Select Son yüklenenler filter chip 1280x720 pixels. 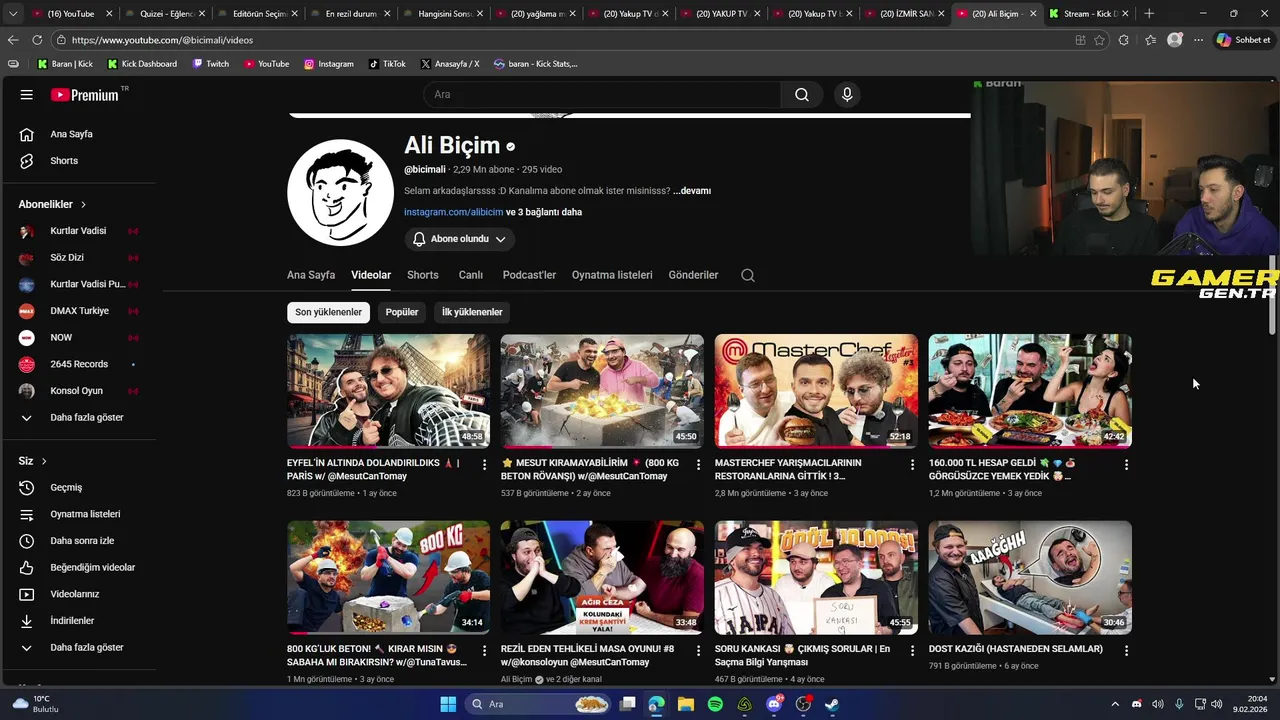coord(328,312)
